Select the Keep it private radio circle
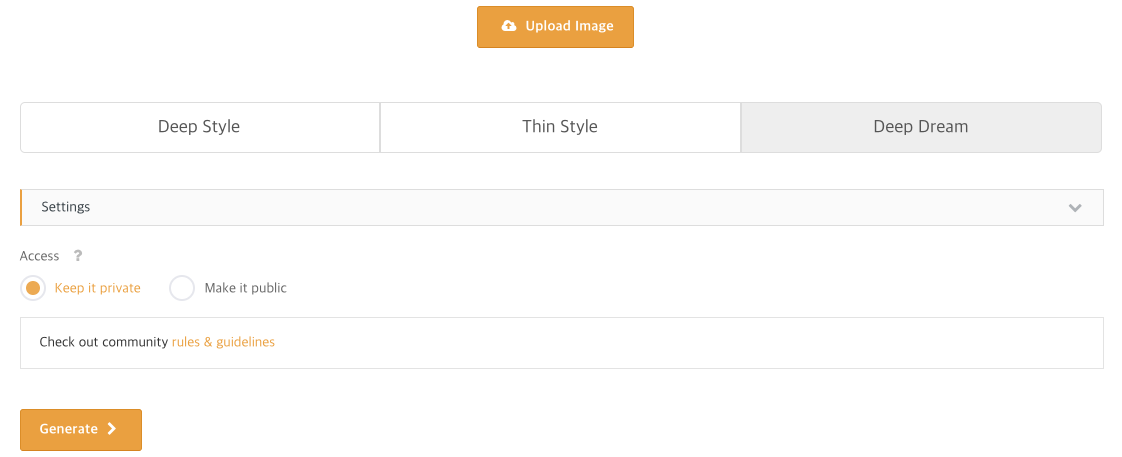 33,288
